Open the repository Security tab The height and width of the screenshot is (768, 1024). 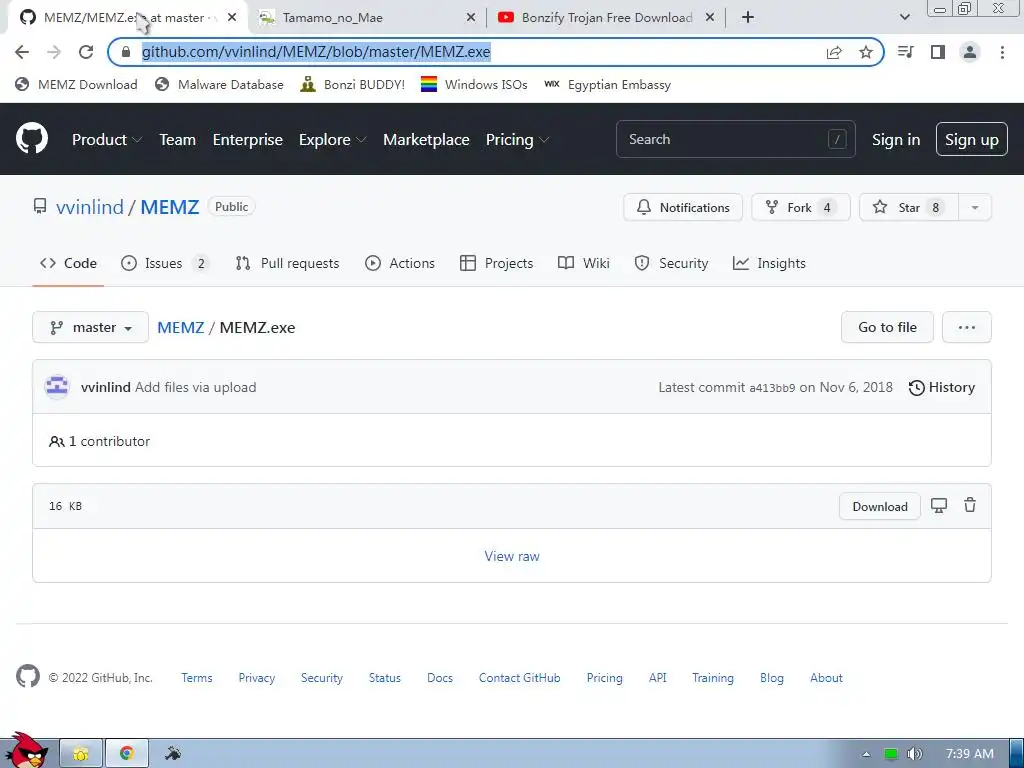point(671,263)
